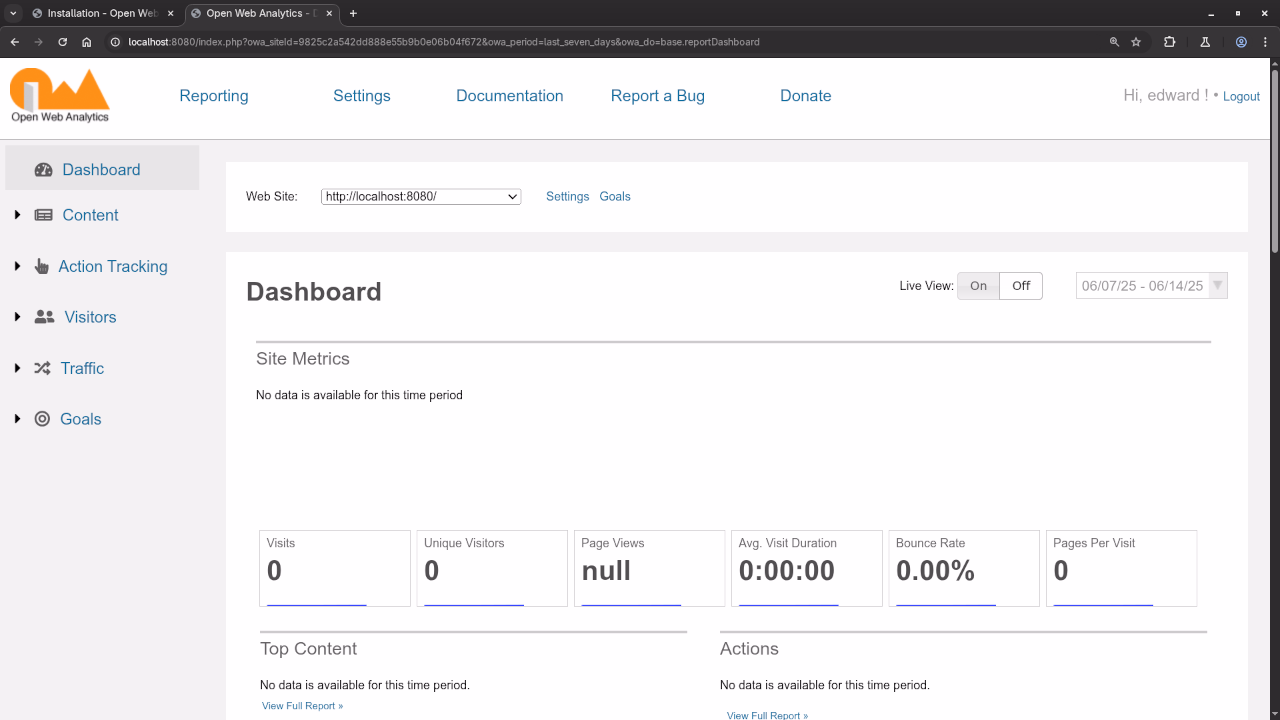Expand the Traffic section arrow

(x=17, y=368)
